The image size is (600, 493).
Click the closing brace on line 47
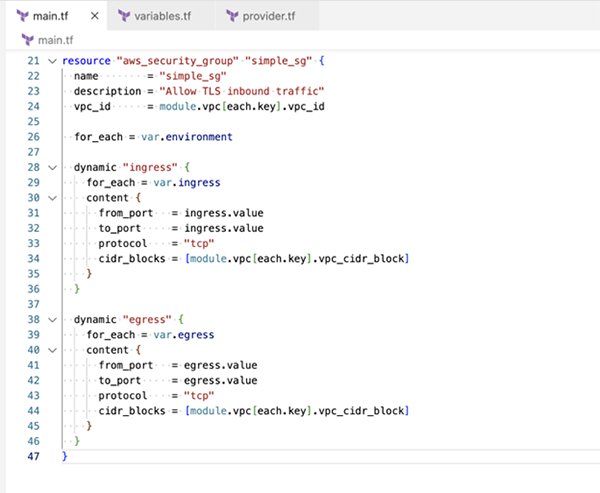click(64, 456)
